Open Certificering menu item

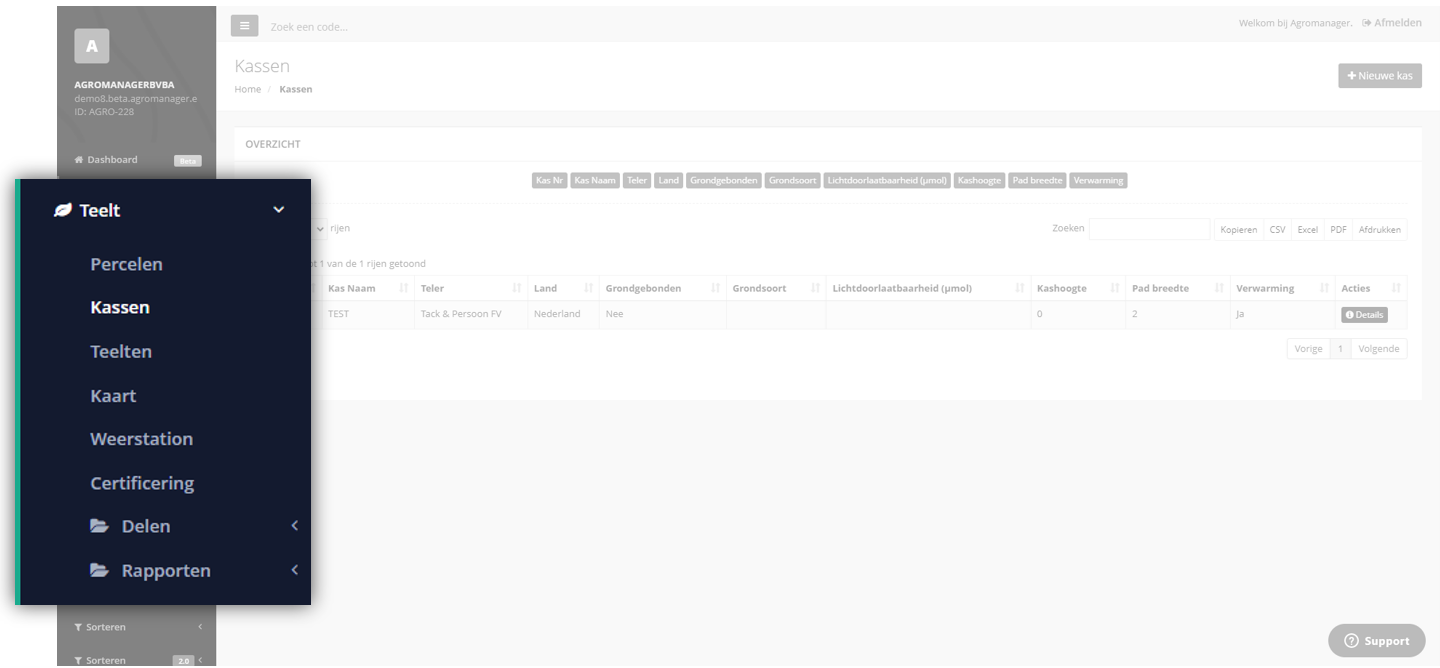(x=142, y=483)
